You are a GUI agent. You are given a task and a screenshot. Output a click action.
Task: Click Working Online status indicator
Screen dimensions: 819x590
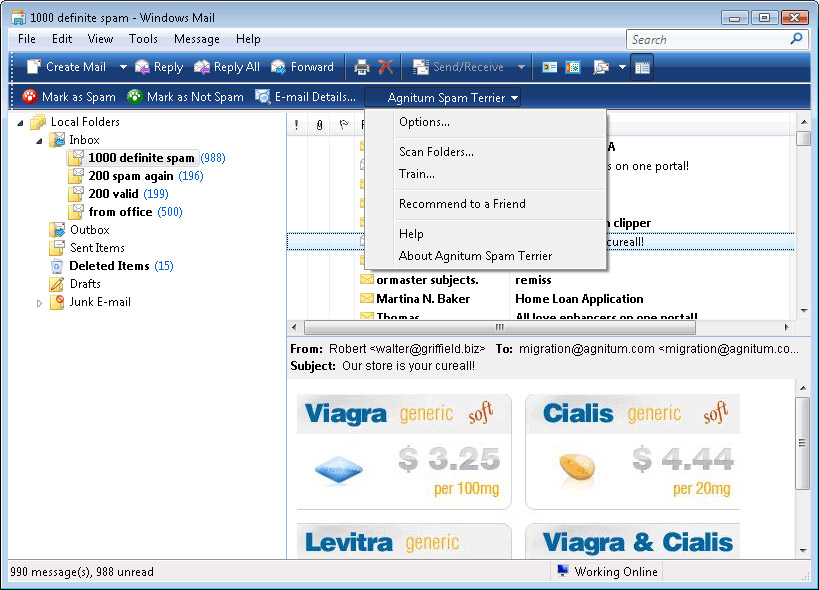pyautogui.click(x=607, y=572)
